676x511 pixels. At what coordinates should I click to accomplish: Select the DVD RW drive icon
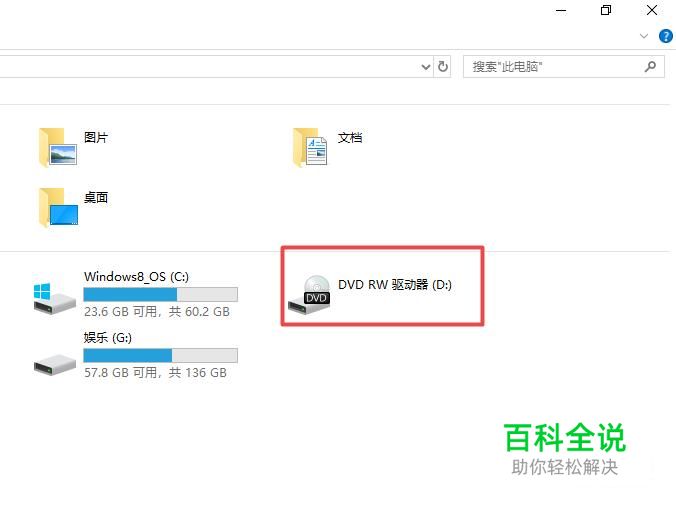pos(310,295)
